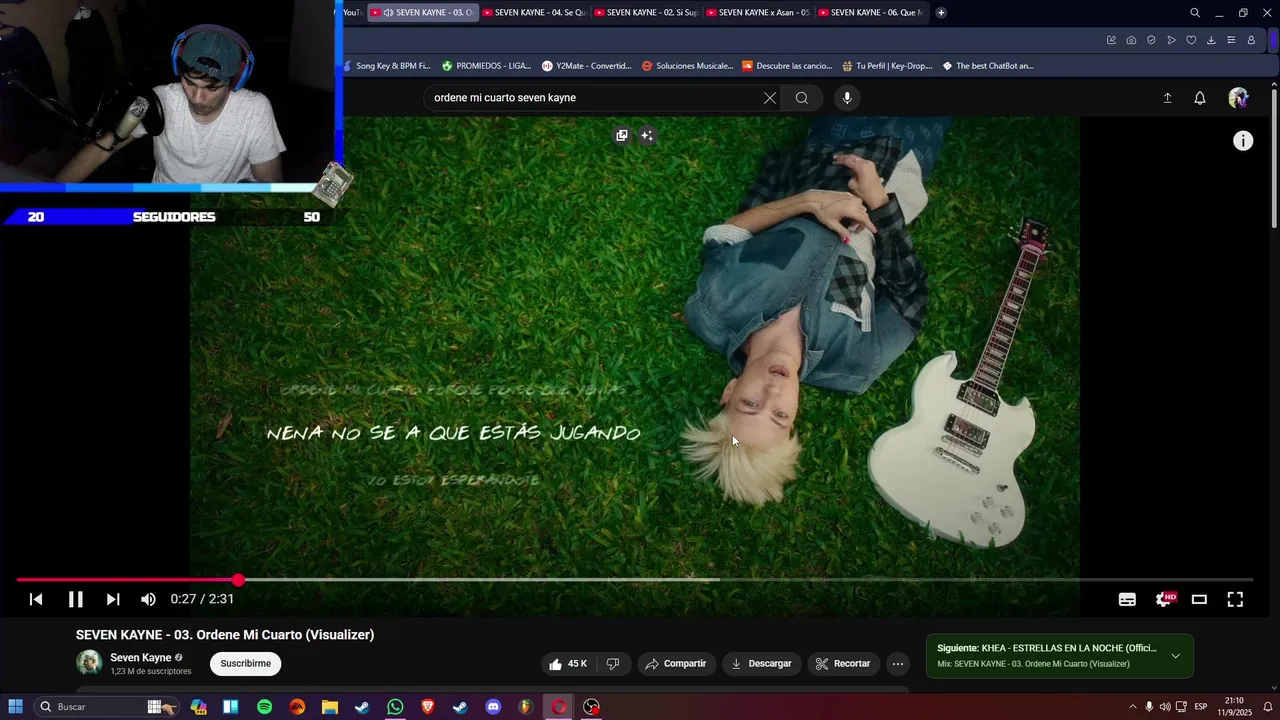The height and width of the screenshot is (720, 1280).
Task: Show hidden system tray icons
Action: [x=1132, y=707]
